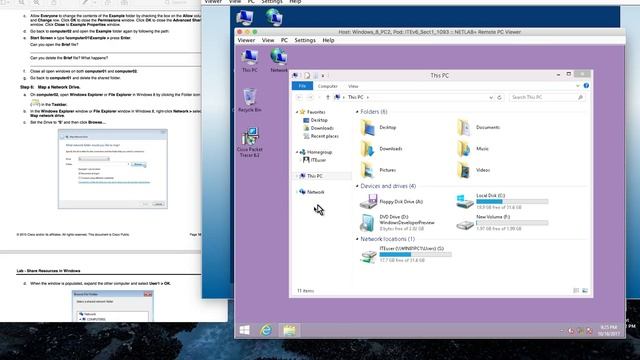Select ITEuser under Homegroup
Image resolution: width=640 pixels, height=360 pixels.
314,160
